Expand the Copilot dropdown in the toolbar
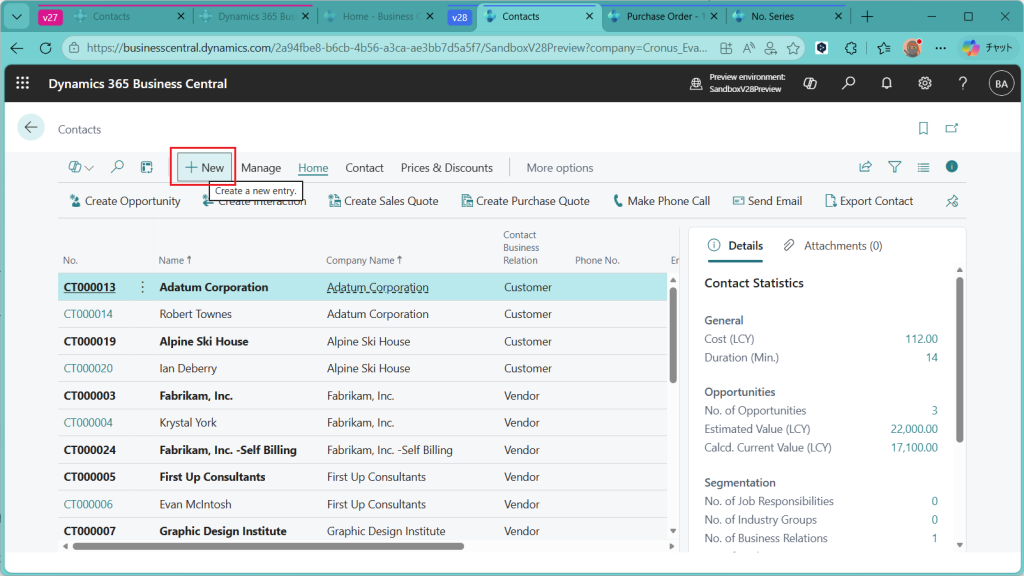Image resolution: width=1024 pixels, height=576 pixels. [81, 167]
